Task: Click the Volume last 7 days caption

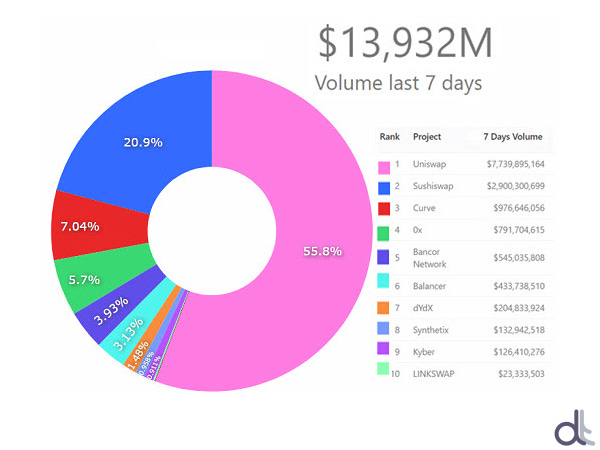Action: click(x=398, y=83)
